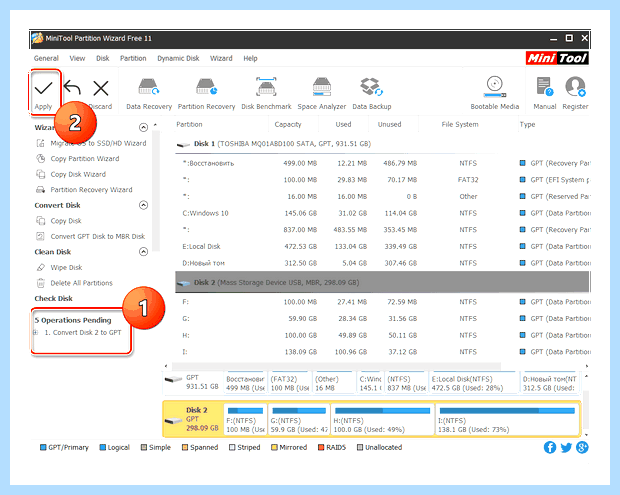Click the Disk 1 drive icon in list header
The height and width of the screenshot is (495, 620).
click(183, 144)
